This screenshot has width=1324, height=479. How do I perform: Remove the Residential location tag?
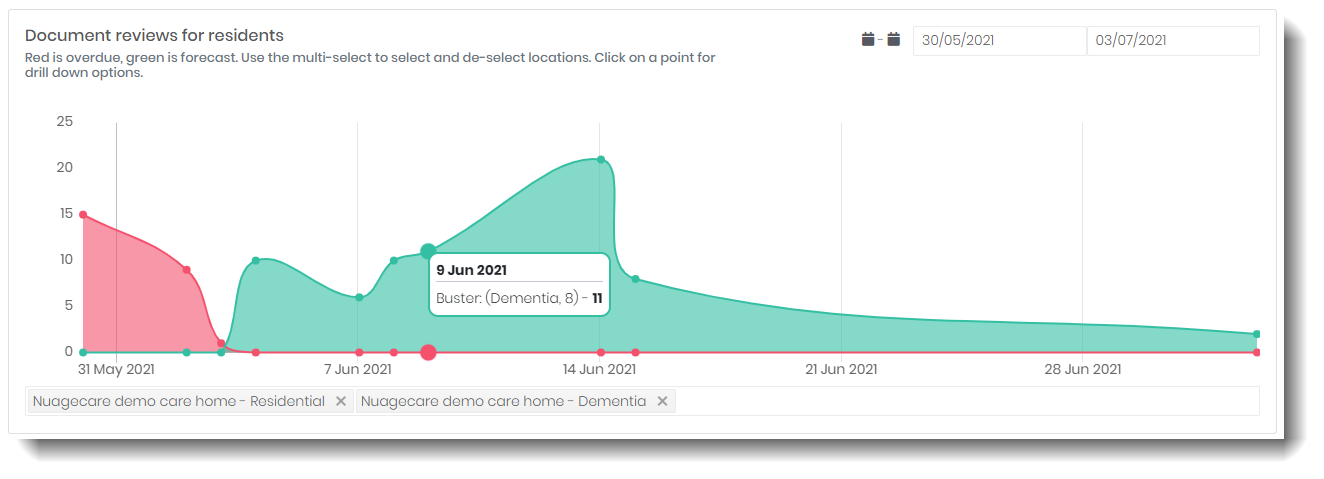coord(341,401)
